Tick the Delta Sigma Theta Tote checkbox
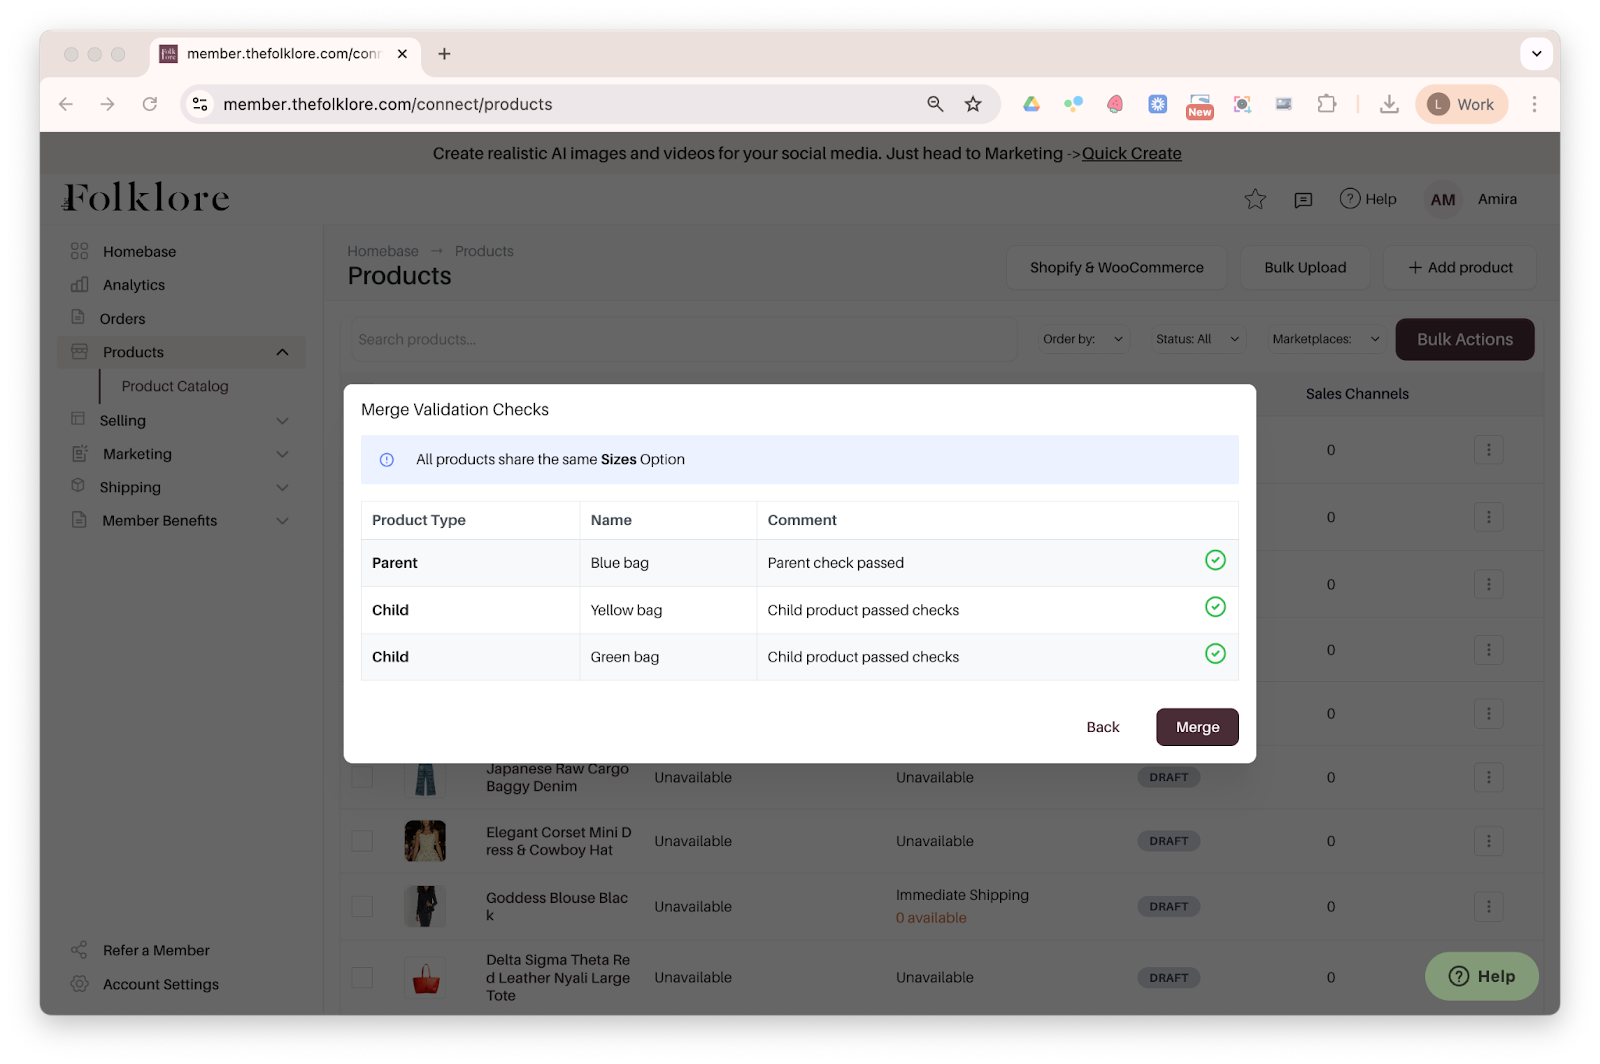 pyautogui.click(x=362, y=978)
